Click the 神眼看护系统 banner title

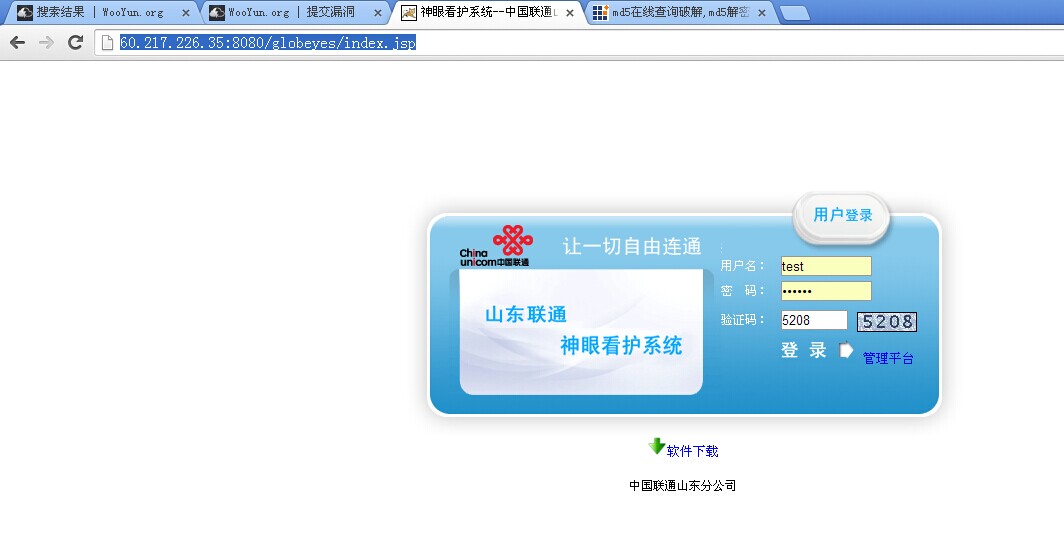tap(621, 345)
